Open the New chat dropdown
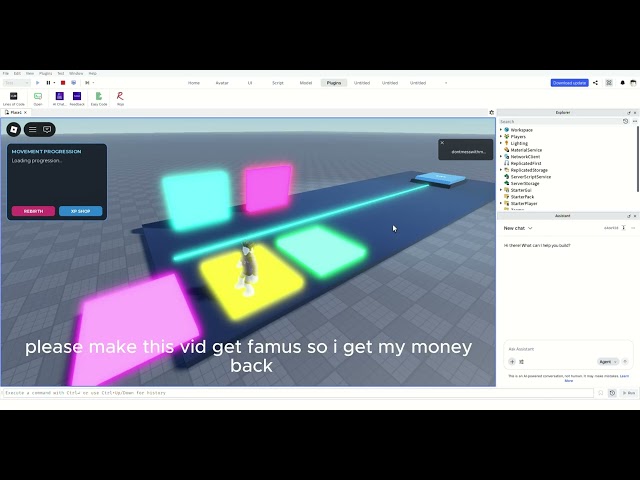This screenshot has height=480, width=640. [518, 228]
